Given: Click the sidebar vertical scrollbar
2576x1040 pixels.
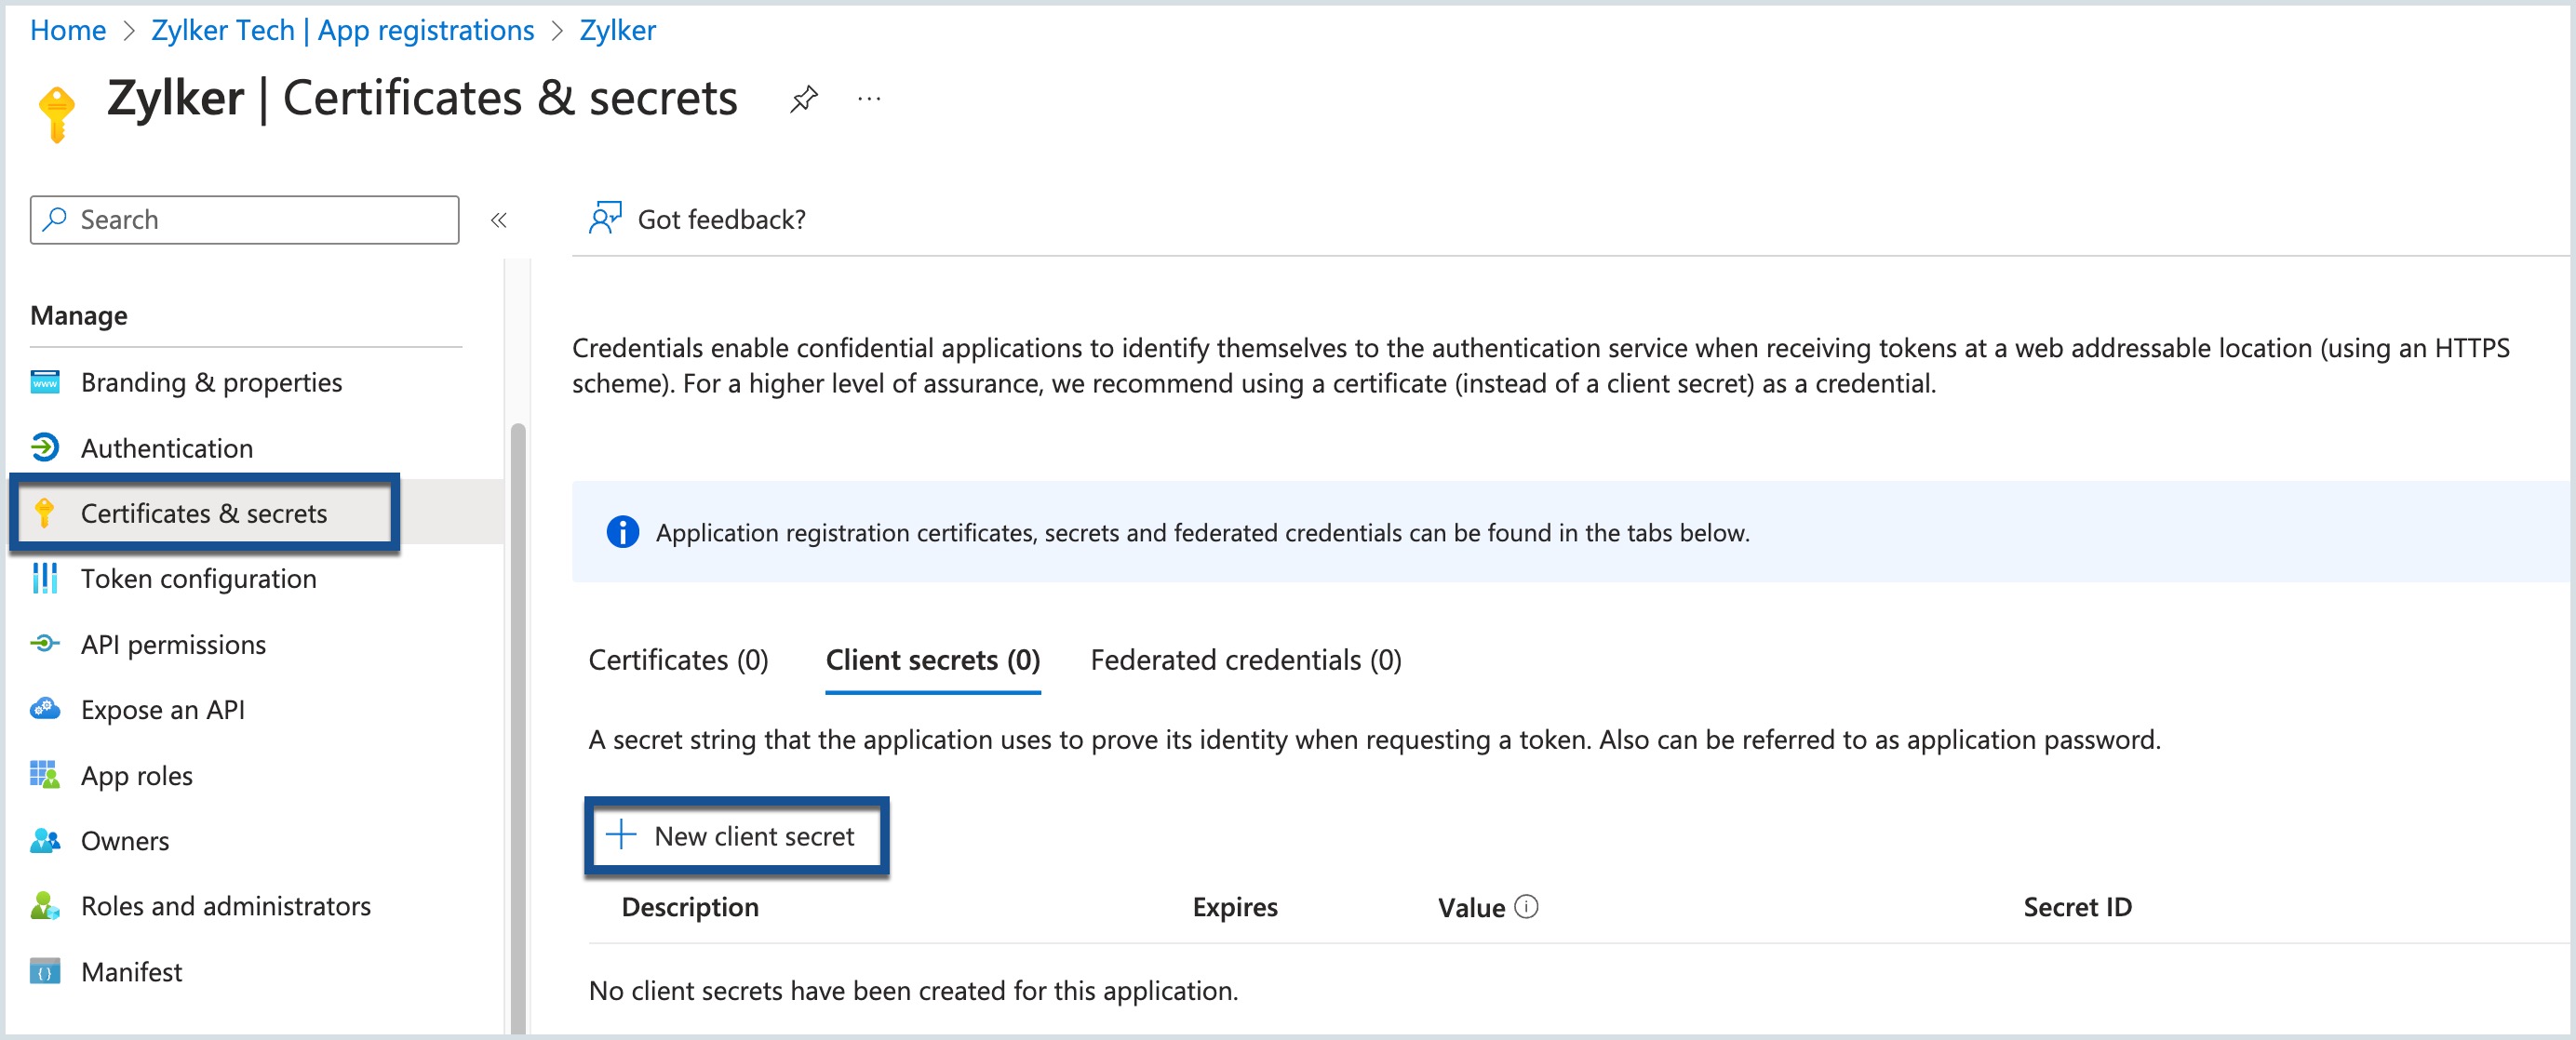Looking at the screenshot, I should click(517, 728).
